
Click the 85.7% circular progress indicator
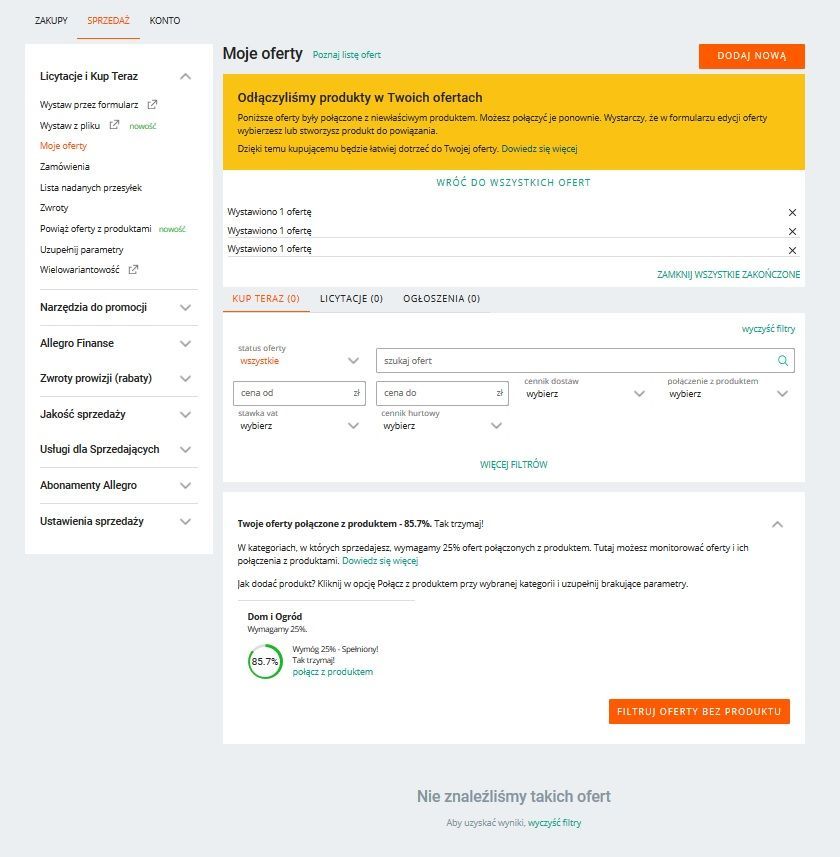265,662
